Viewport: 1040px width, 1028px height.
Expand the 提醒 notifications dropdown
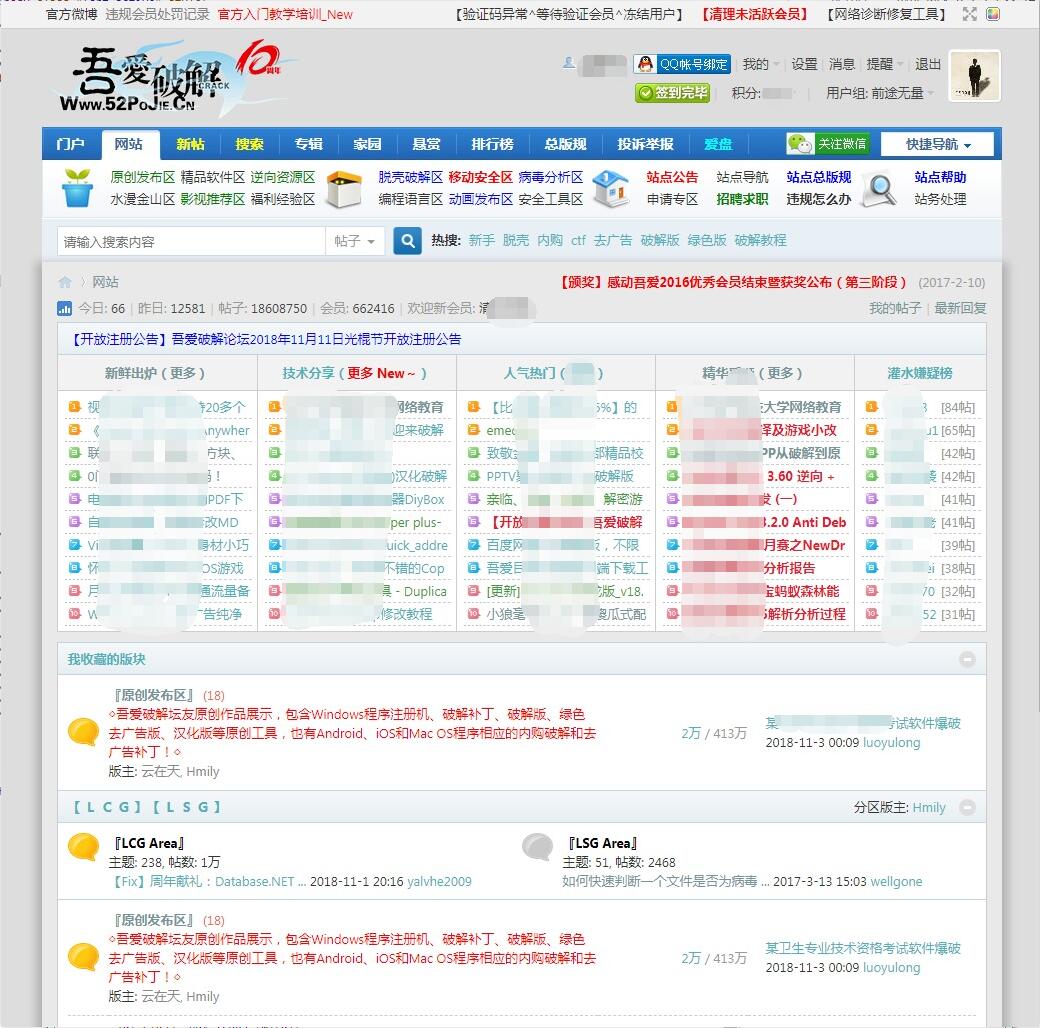coord(885,64)
